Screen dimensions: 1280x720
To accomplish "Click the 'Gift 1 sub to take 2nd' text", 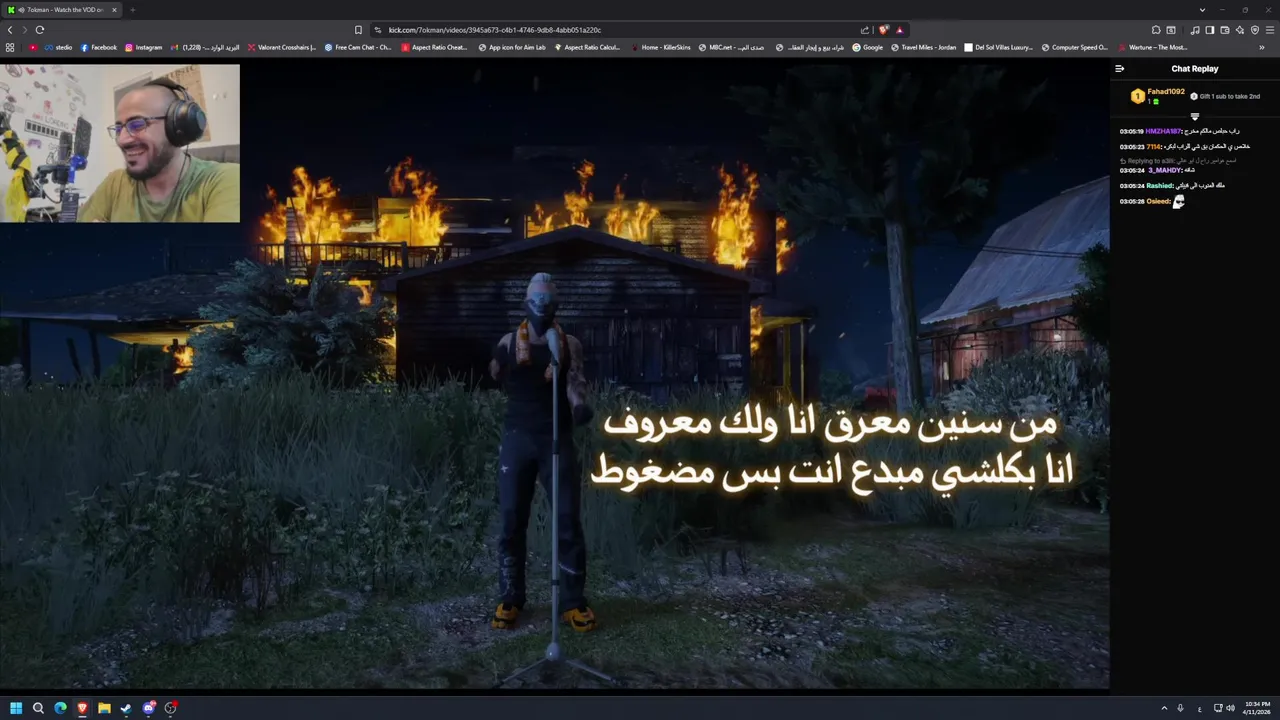I will [x=1229, y=96].
